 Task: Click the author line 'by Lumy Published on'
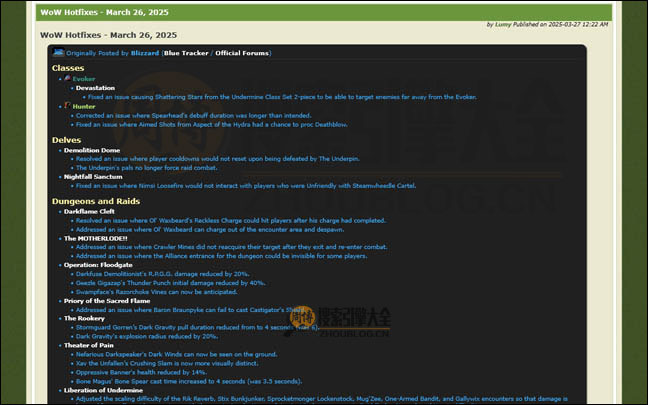coord(547,24)
